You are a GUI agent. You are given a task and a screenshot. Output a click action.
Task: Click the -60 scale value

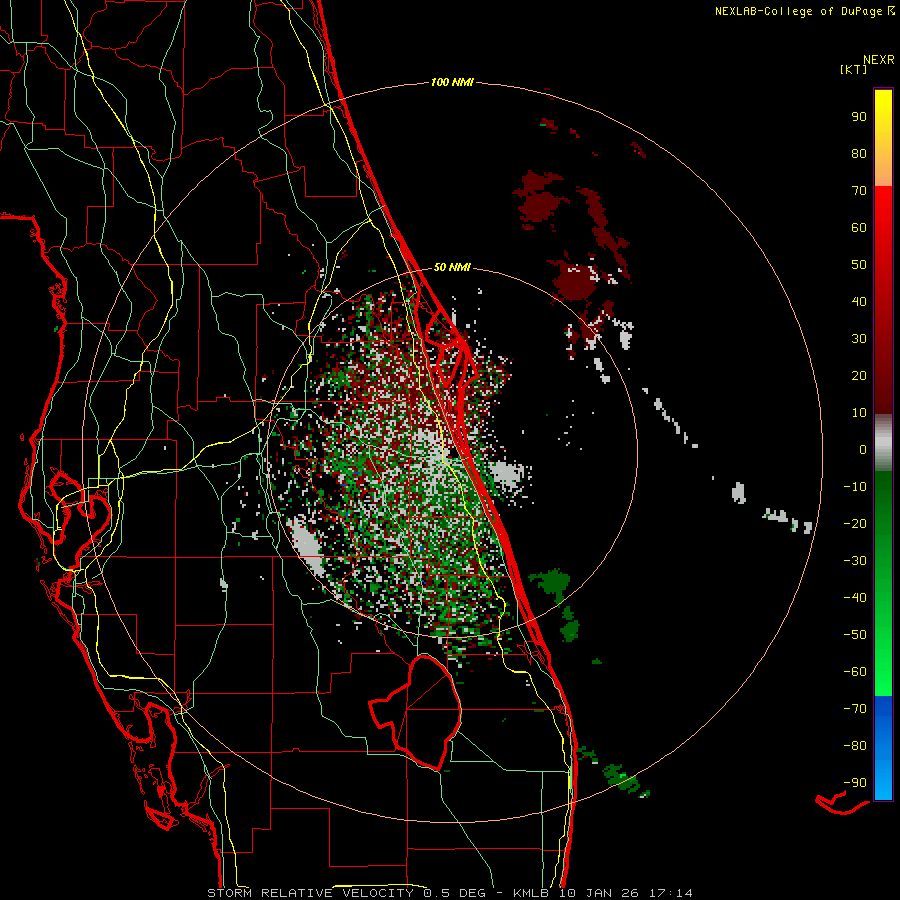coord(855,672)
